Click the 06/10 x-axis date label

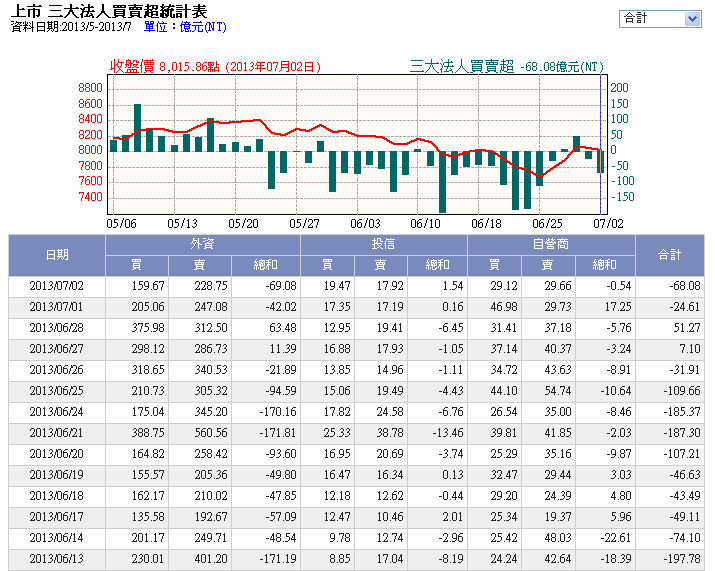[425, 224]
